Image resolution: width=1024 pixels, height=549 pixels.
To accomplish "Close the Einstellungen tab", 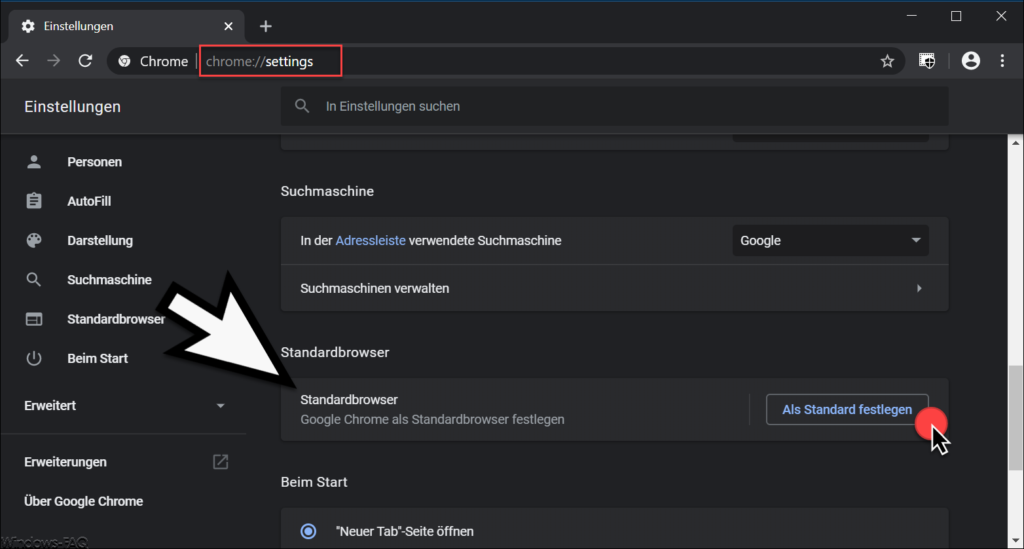I will point(228,26).
